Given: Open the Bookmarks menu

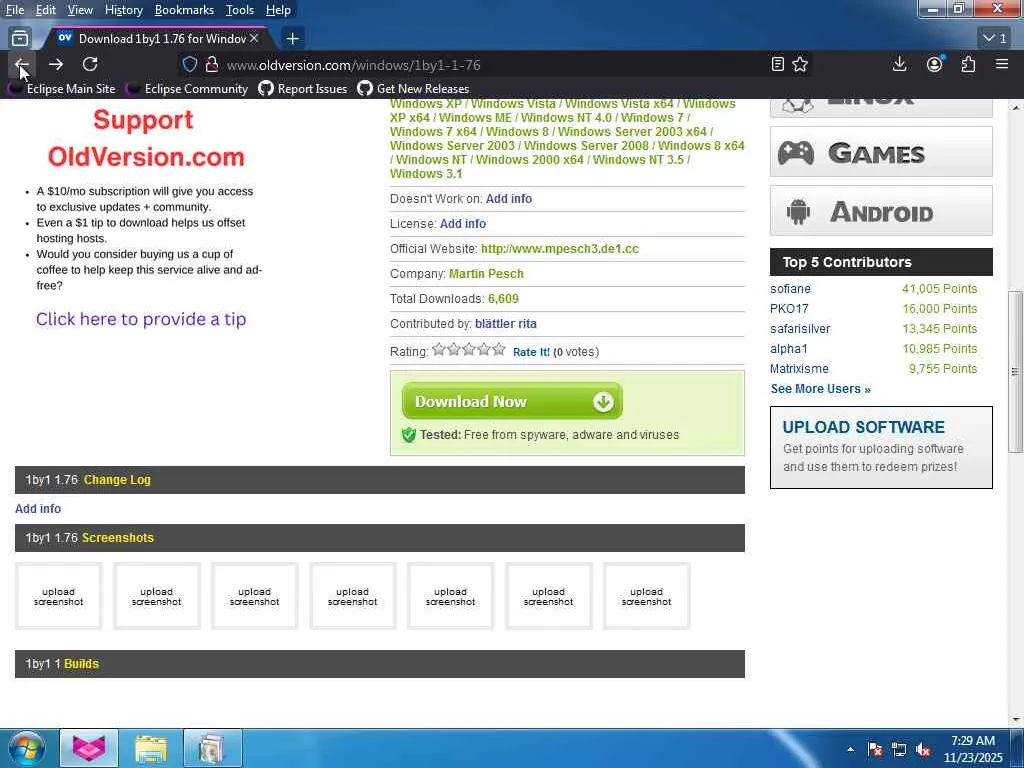Looking at the screenshot, I should coord(184,10).
